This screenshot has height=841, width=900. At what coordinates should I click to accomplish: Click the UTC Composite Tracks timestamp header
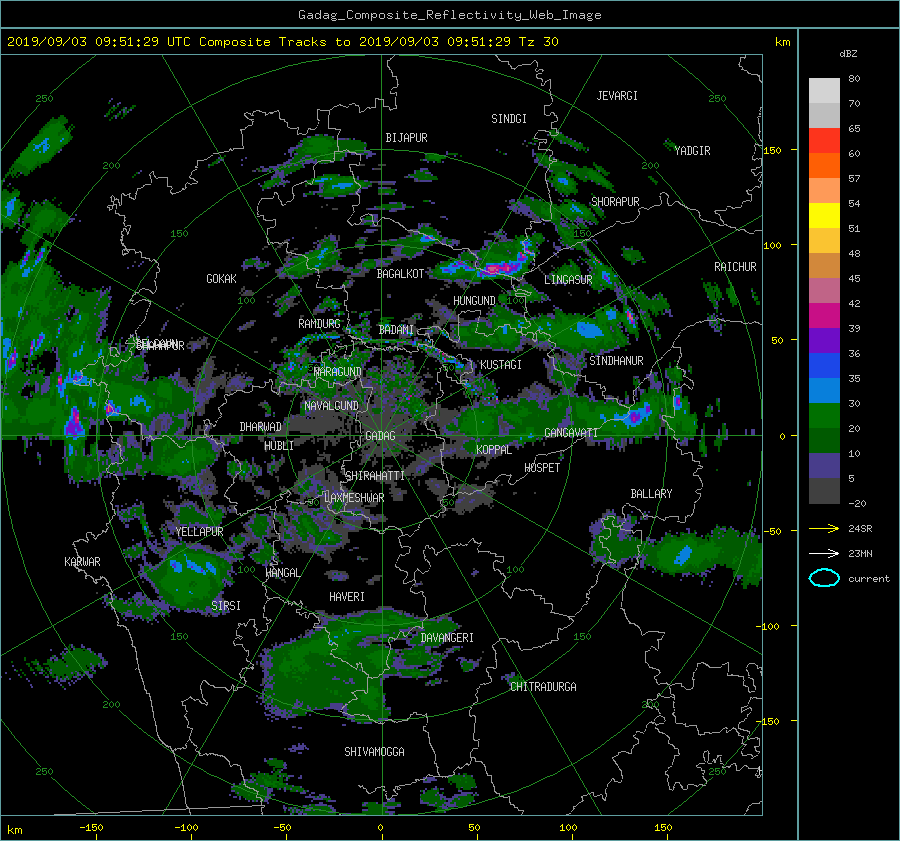(282, 42)
